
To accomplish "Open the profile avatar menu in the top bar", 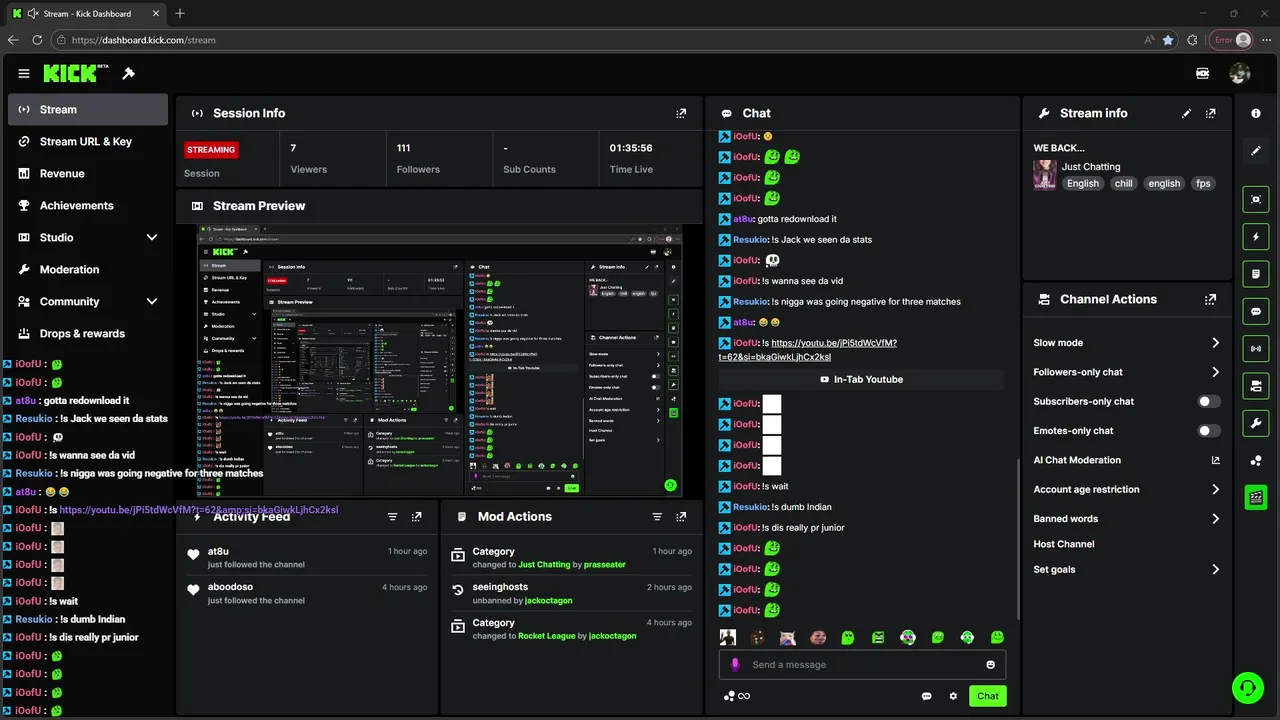I will pos(1240,73).
